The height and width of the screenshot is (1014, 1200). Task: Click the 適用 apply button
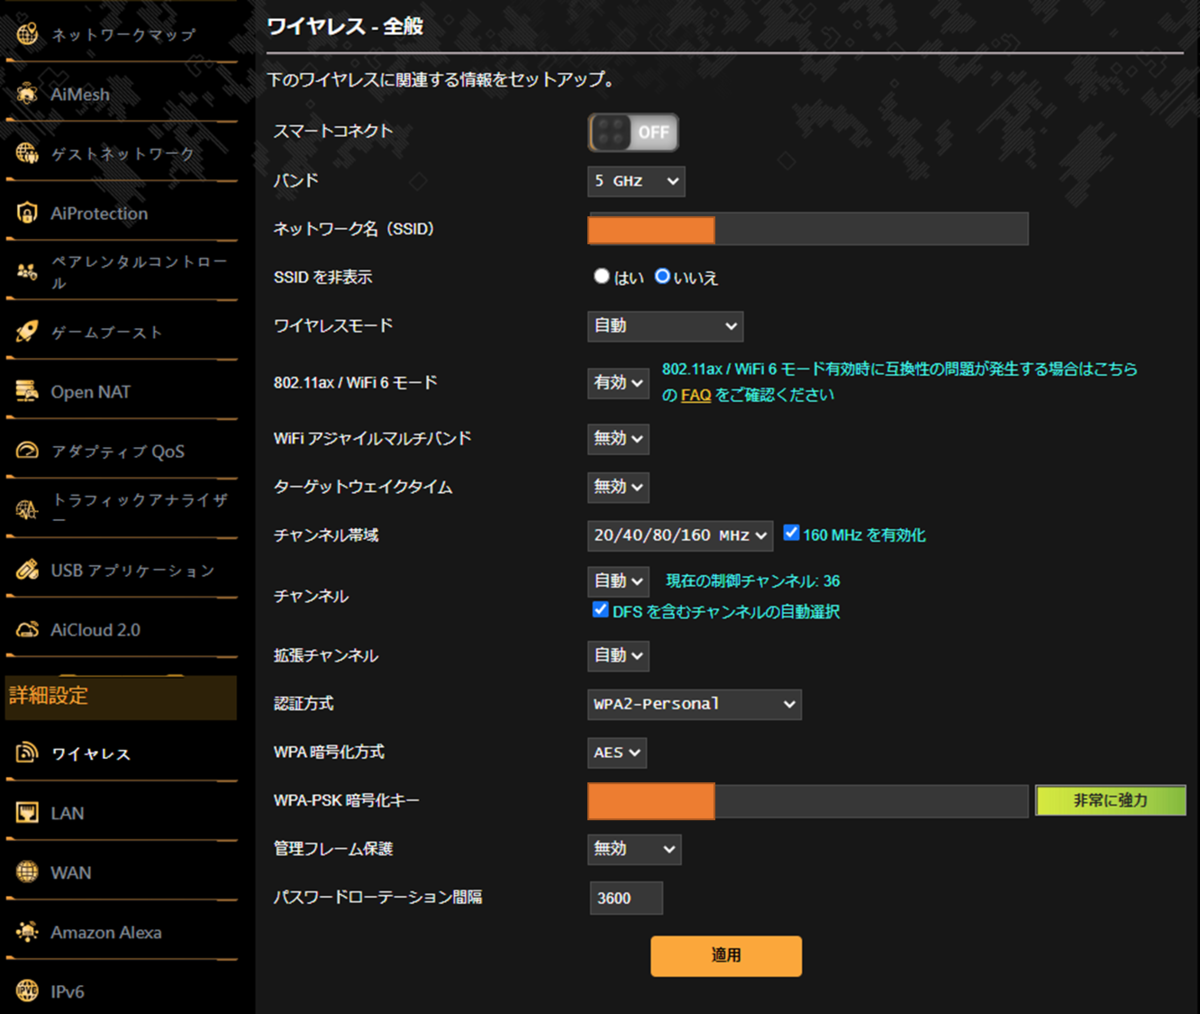point(726,956)
